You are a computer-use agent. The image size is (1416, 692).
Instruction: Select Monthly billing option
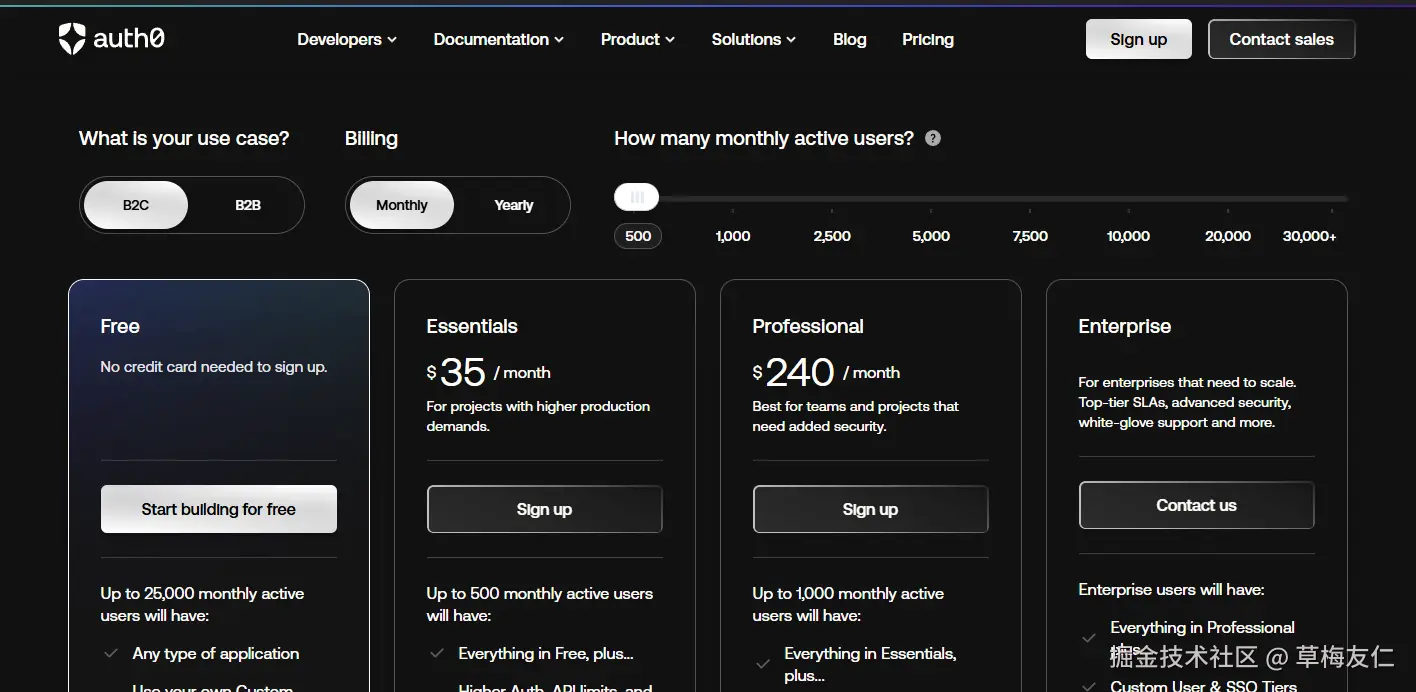pyautogui.click(x=401, y=205)
